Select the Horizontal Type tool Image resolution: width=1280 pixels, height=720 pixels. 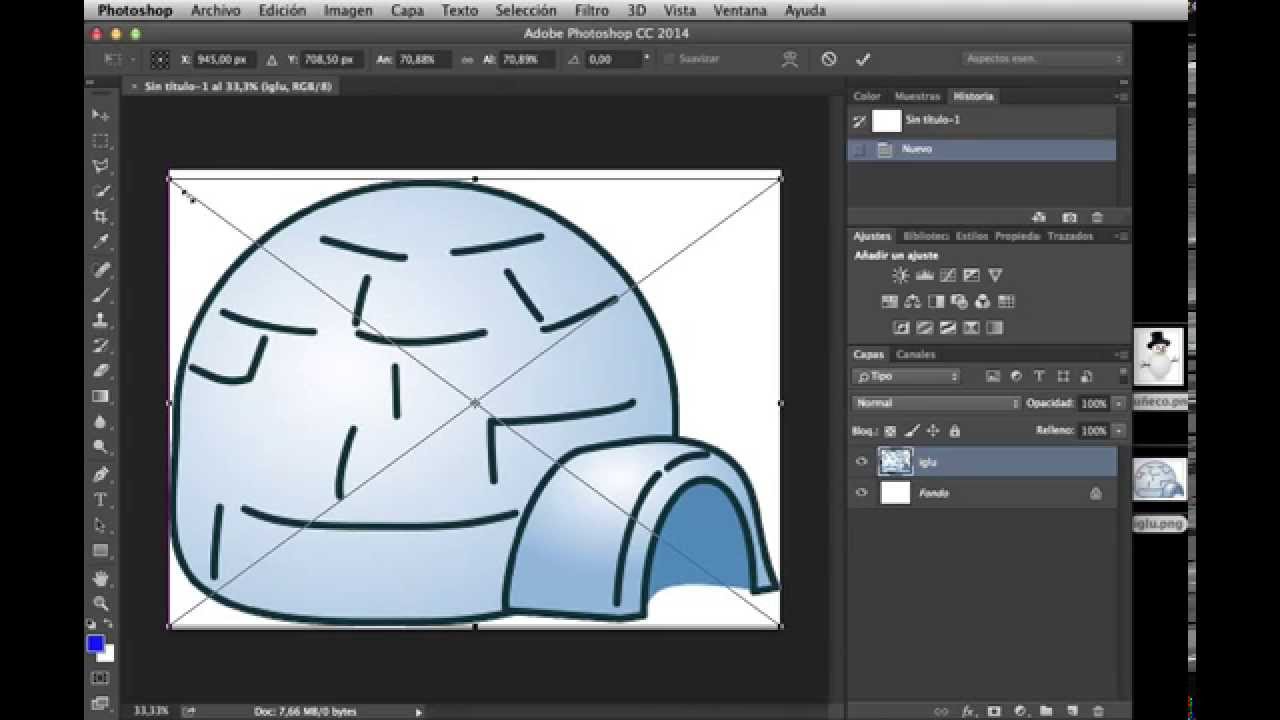(x=100, y=499)
